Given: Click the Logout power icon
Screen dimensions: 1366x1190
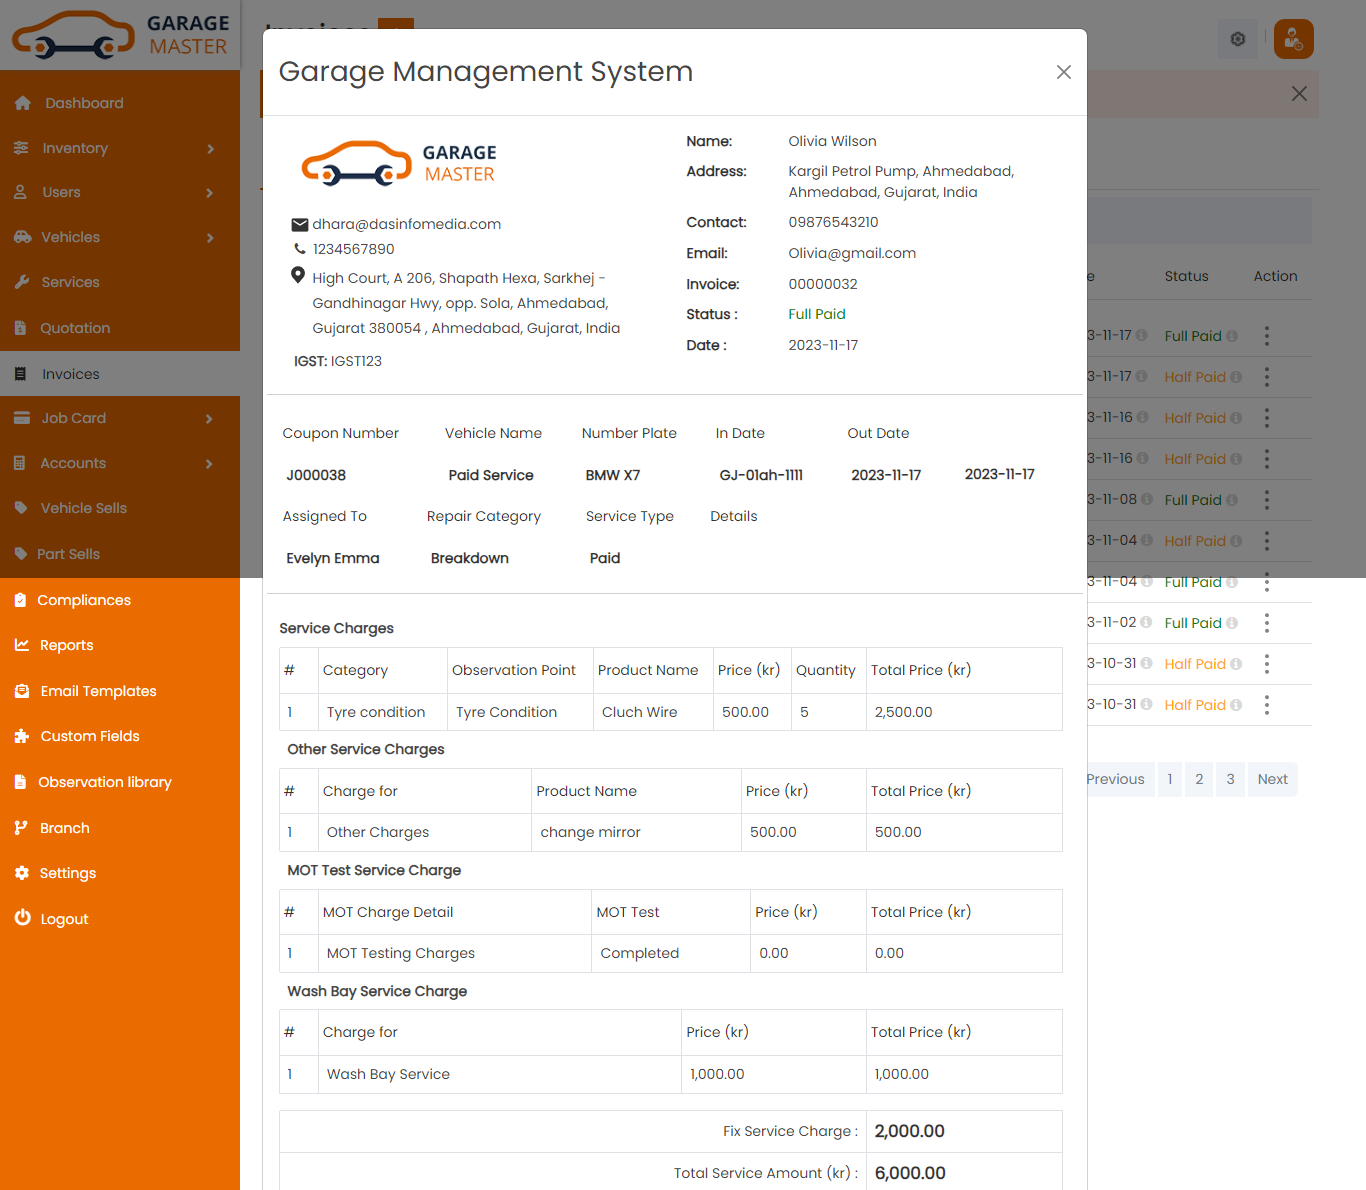Looking at the screenshot, I should coord(23,918).
